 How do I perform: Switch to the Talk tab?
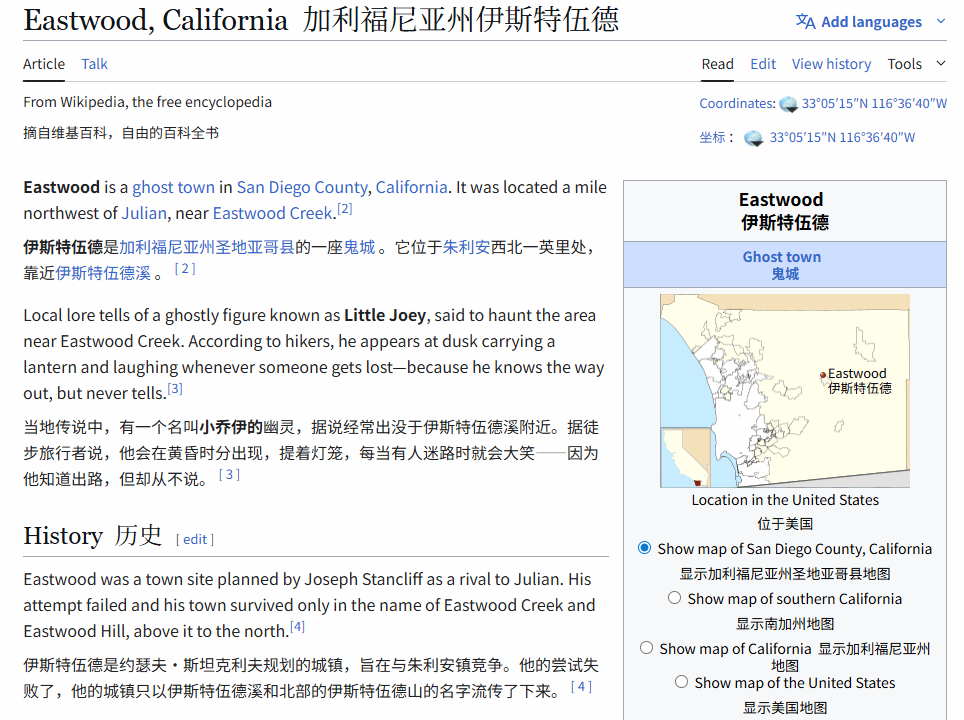click(x=95, y=64)
